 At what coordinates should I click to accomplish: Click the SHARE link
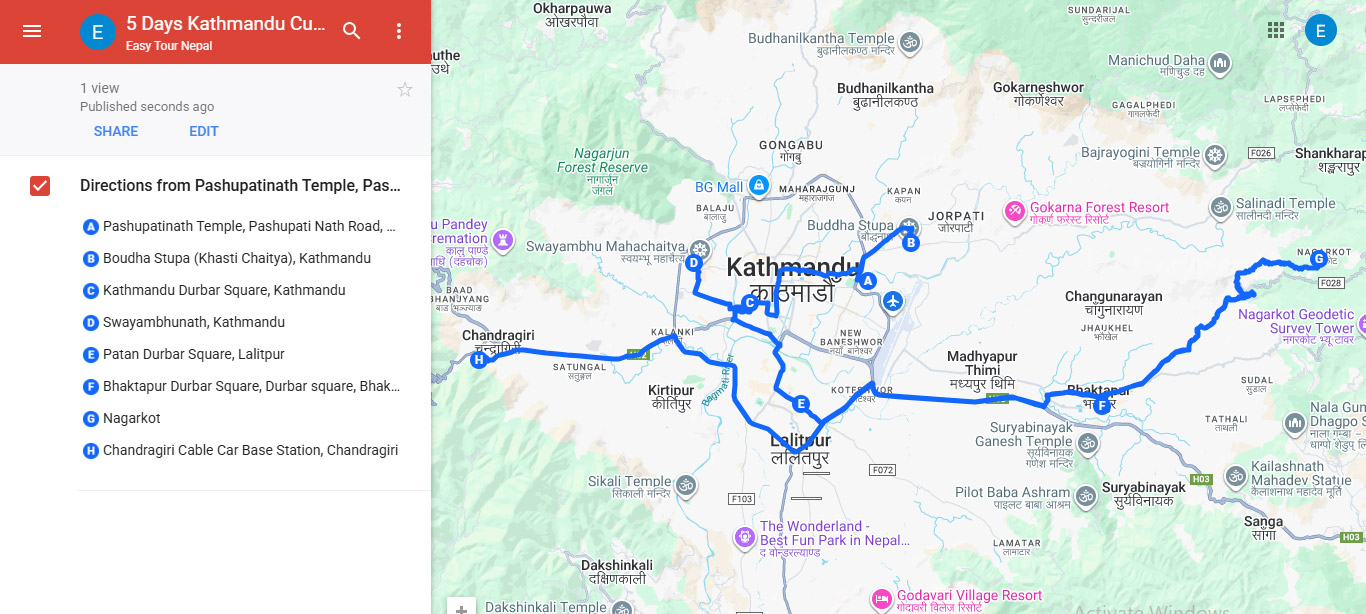(116, 131)
